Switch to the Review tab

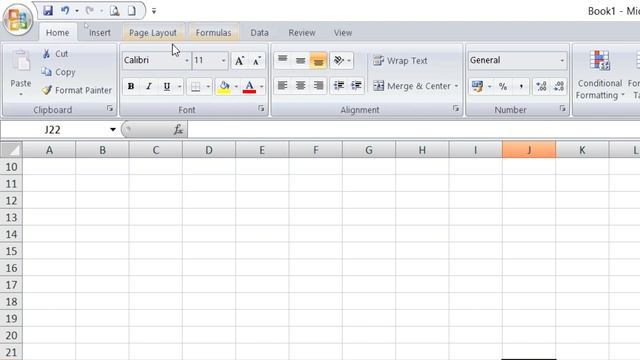302,33
